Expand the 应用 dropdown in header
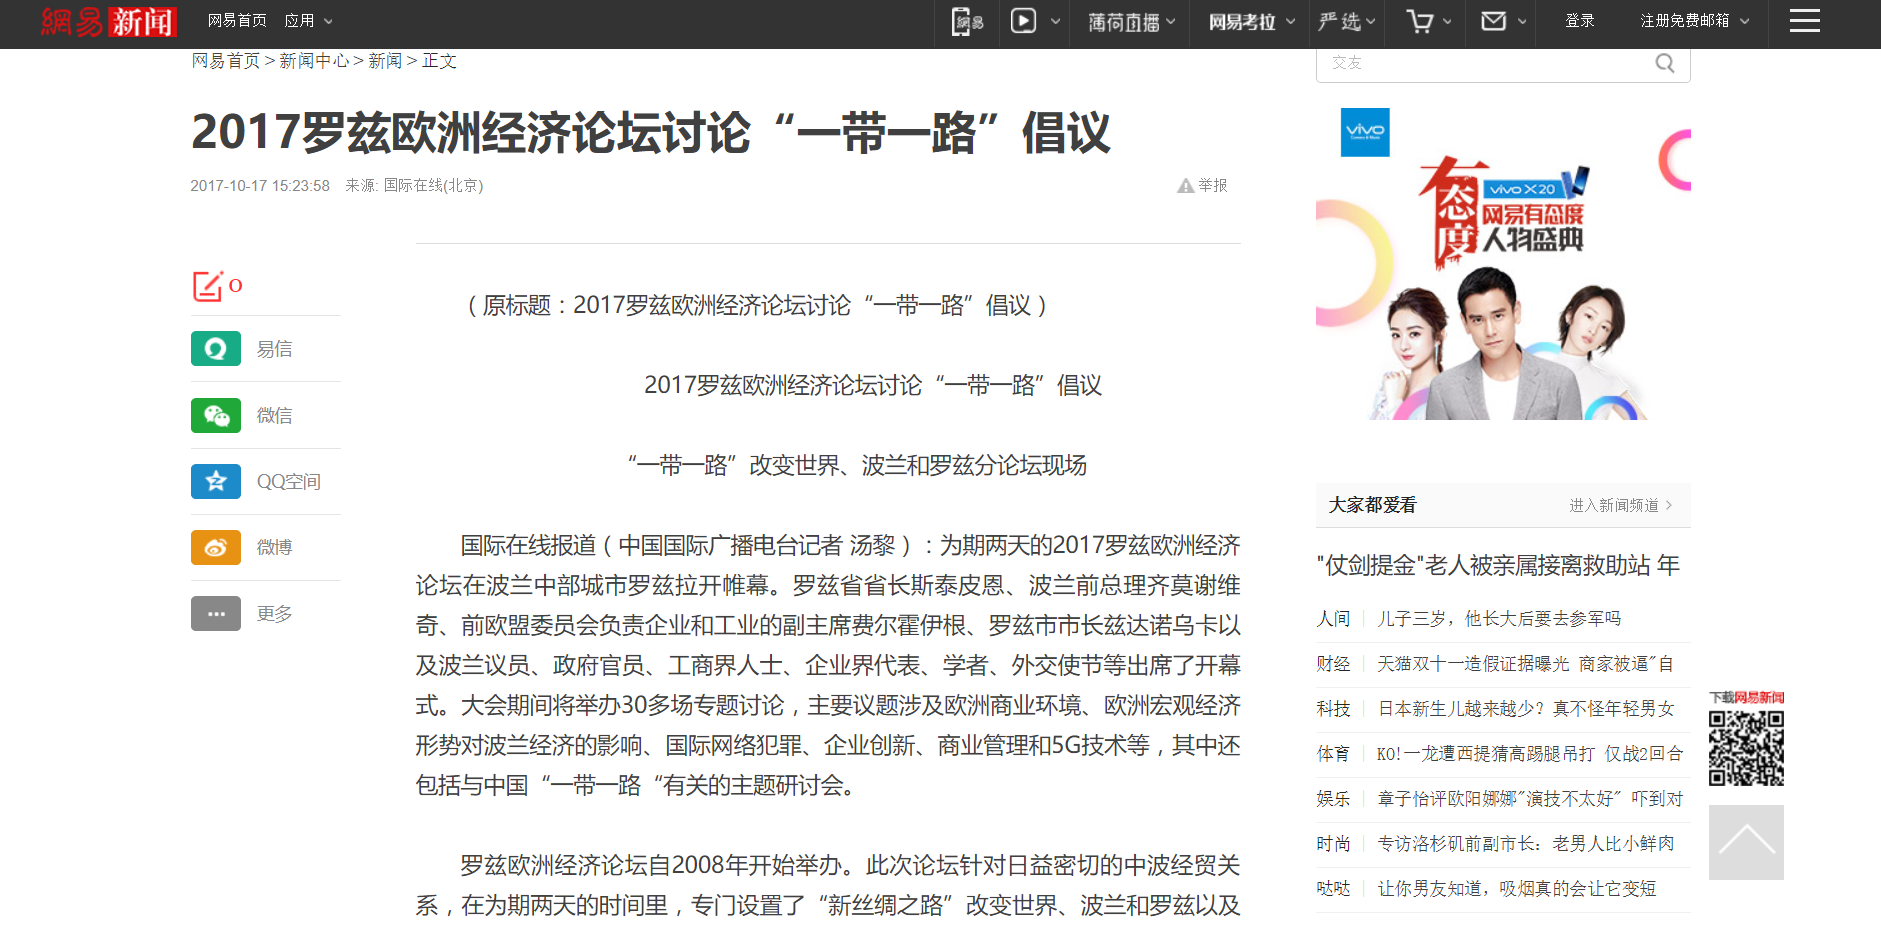1881x931 pixels. 308,21
